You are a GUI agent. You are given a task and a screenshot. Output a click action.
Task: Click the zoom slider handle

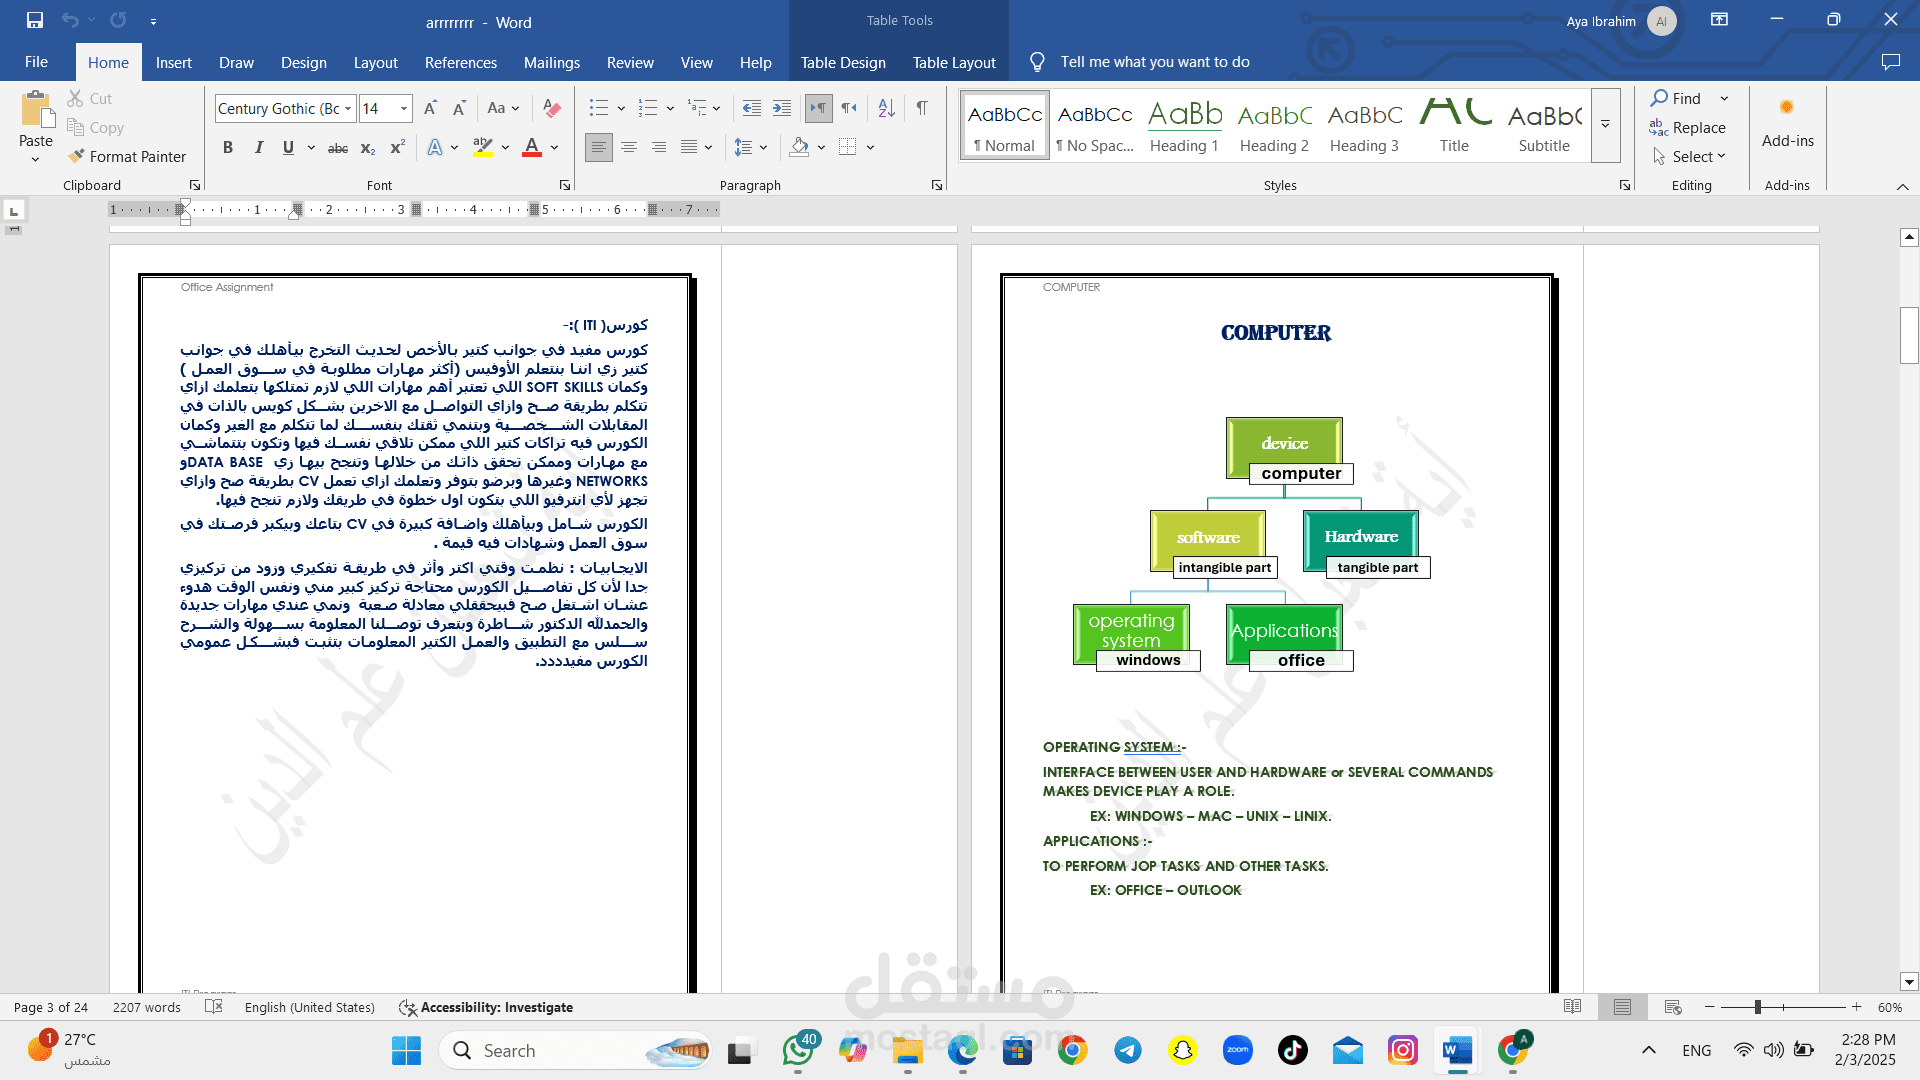click(1757, 1007)
